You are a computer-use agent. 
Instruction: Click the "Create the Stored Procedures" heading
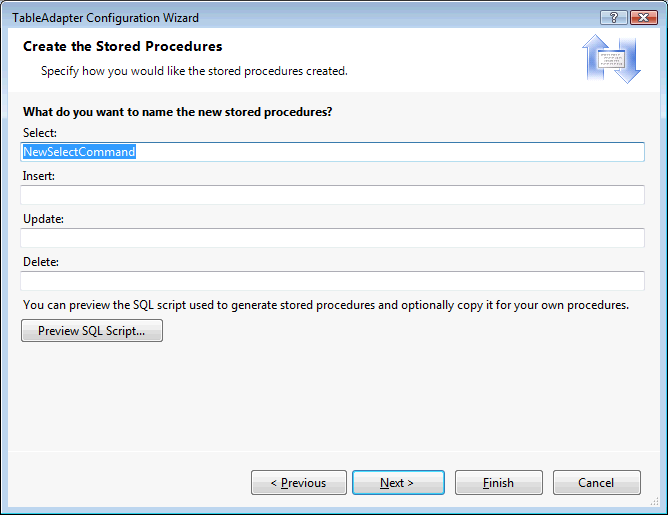(122, 47)
